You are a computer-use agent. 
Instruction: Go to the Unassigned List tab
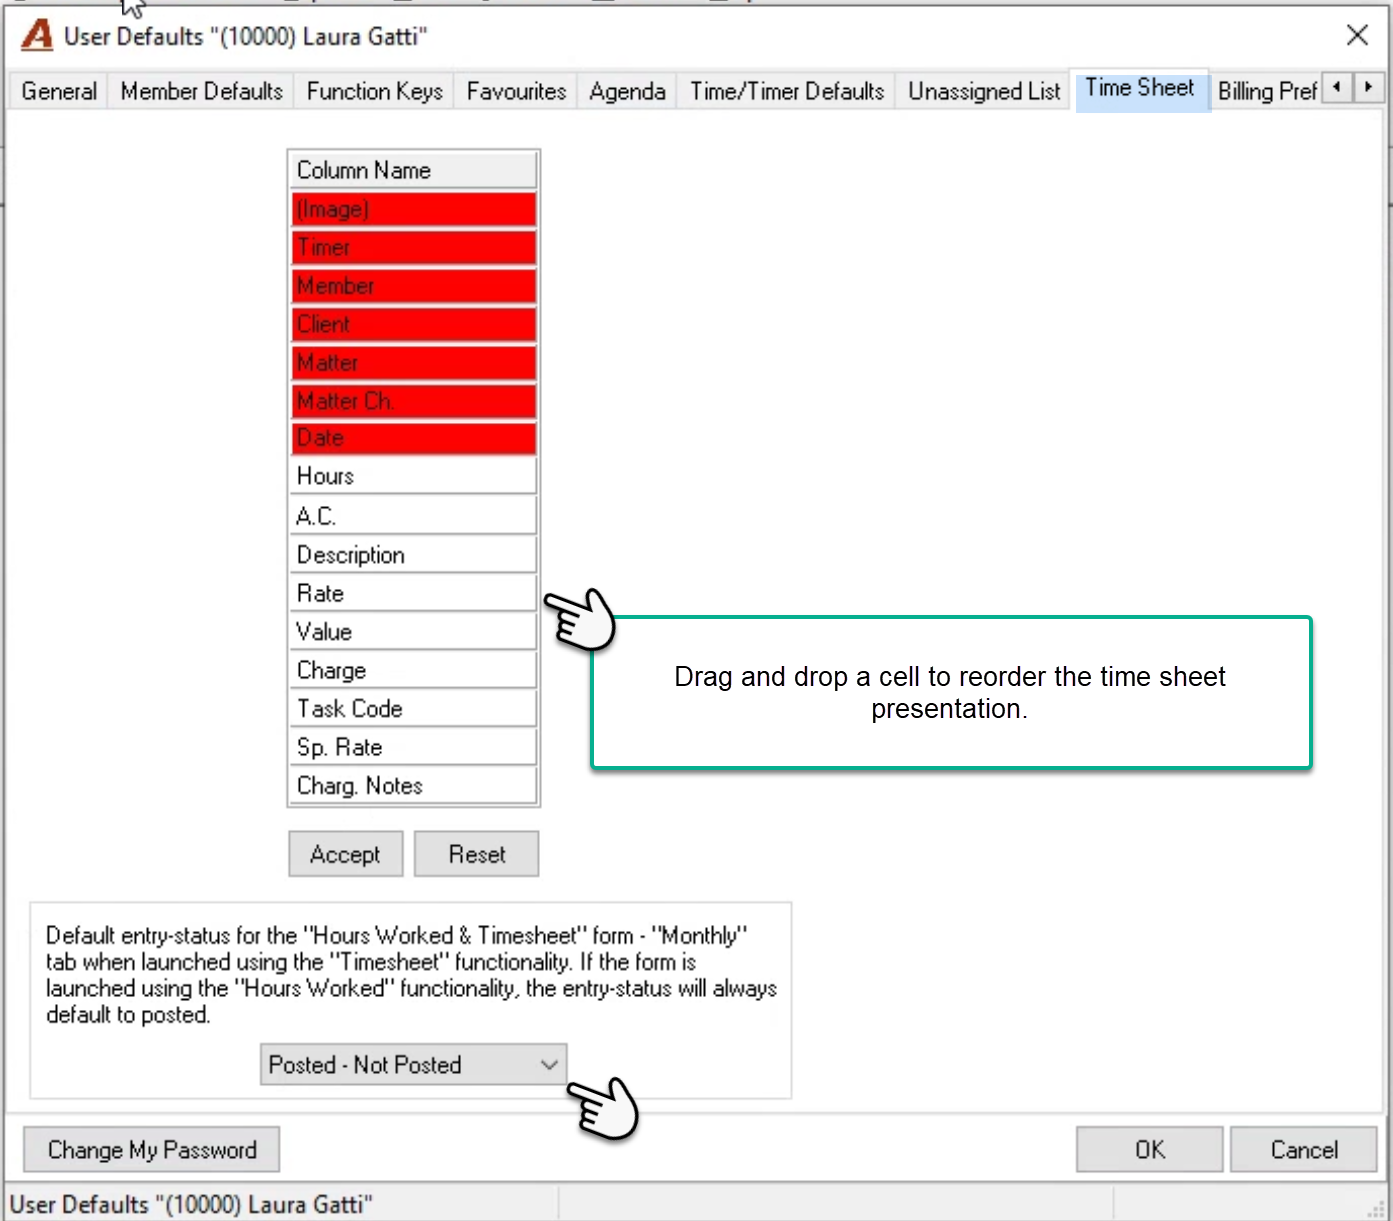click(x=984, y=91)
